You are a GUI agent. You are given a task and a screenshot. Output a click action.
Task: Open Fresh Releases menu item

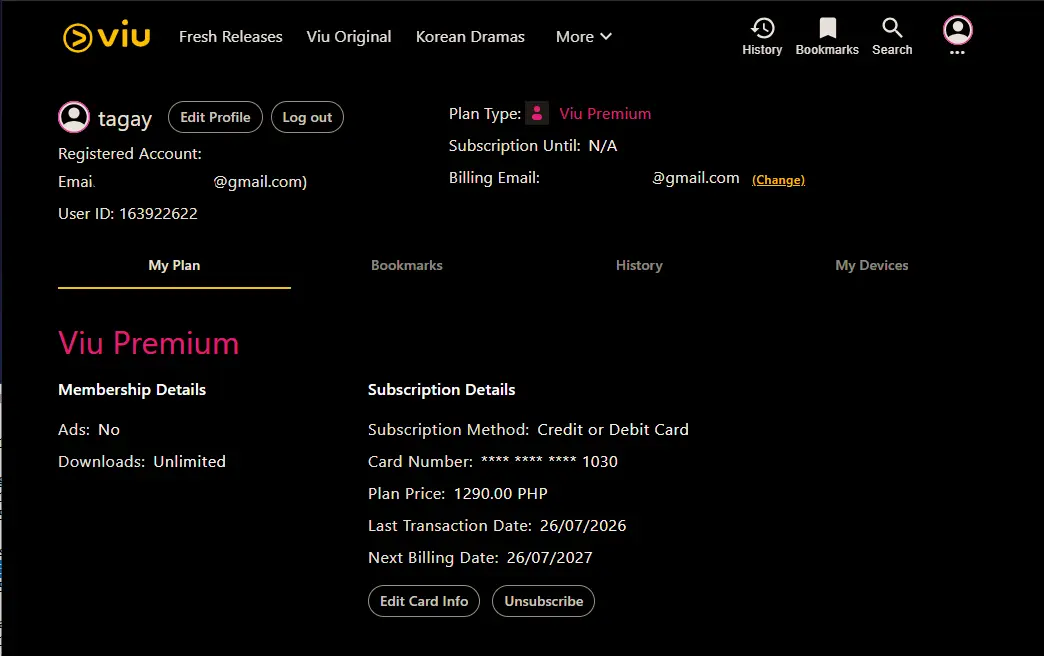pos(230,37)
